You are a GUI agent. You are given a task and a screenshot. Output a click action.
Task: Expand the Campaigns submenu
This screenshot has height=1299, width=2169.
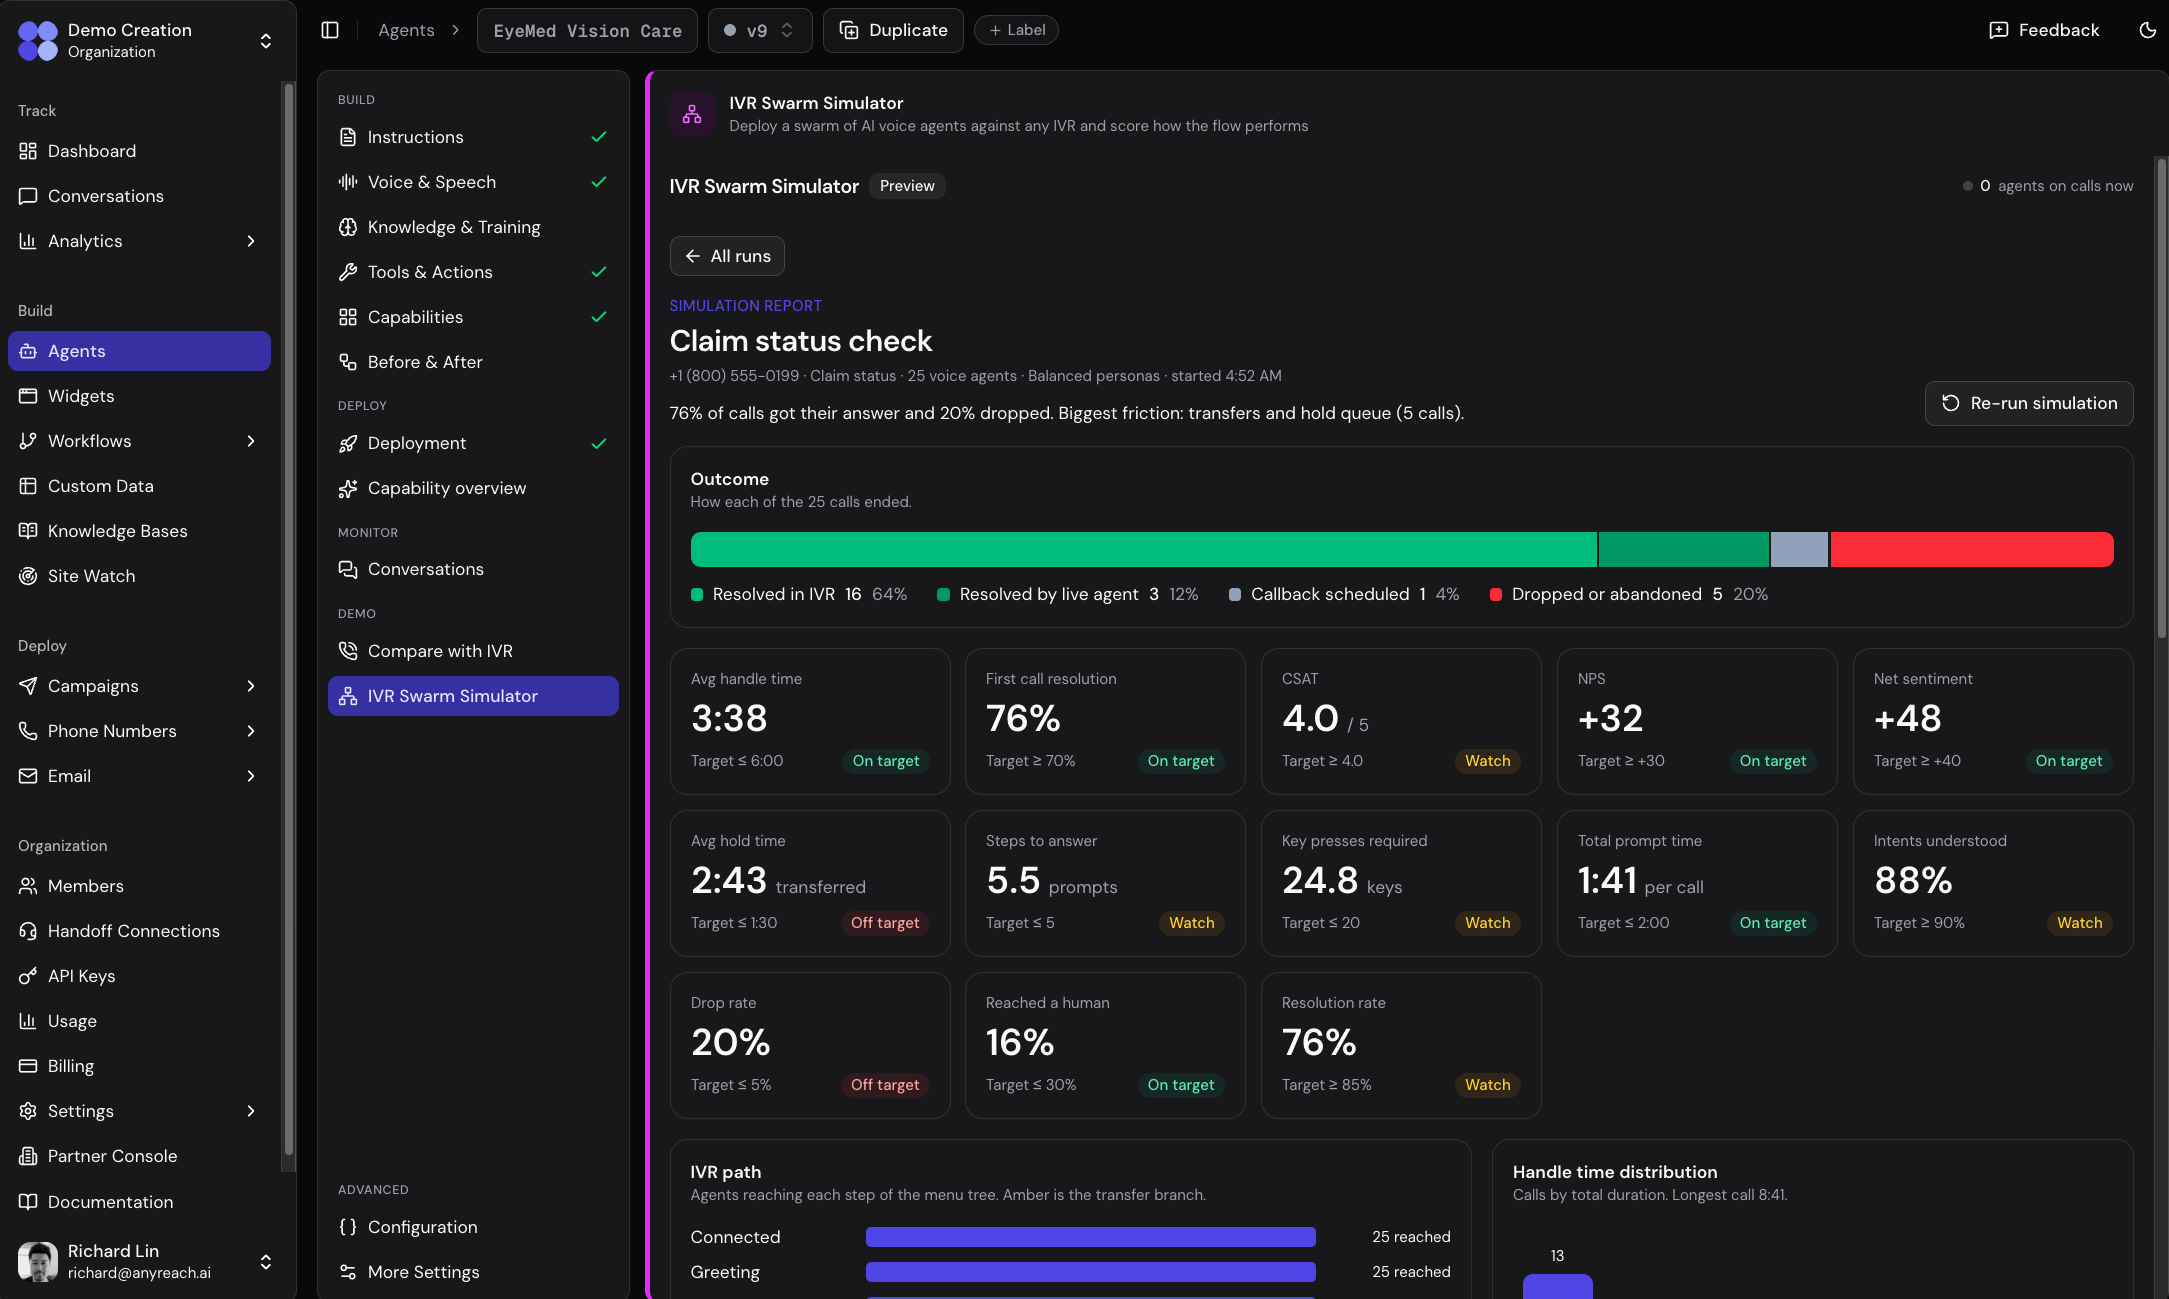click(x=250, y=686)
